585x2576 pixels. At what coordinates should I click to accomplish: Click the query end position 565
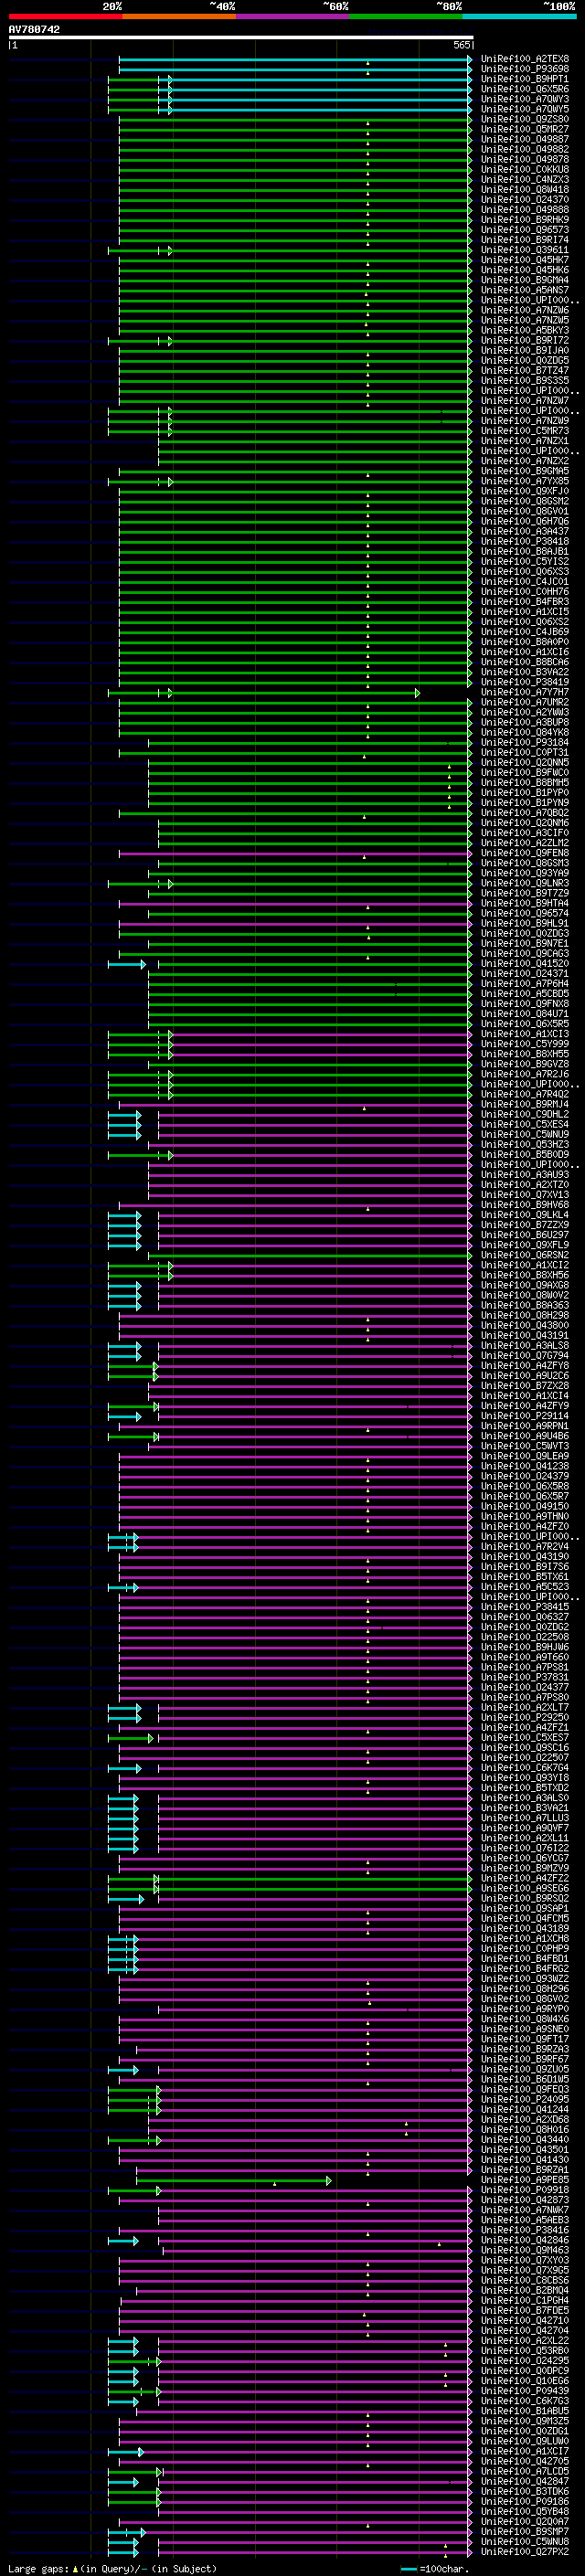click(x=462, y=45)
